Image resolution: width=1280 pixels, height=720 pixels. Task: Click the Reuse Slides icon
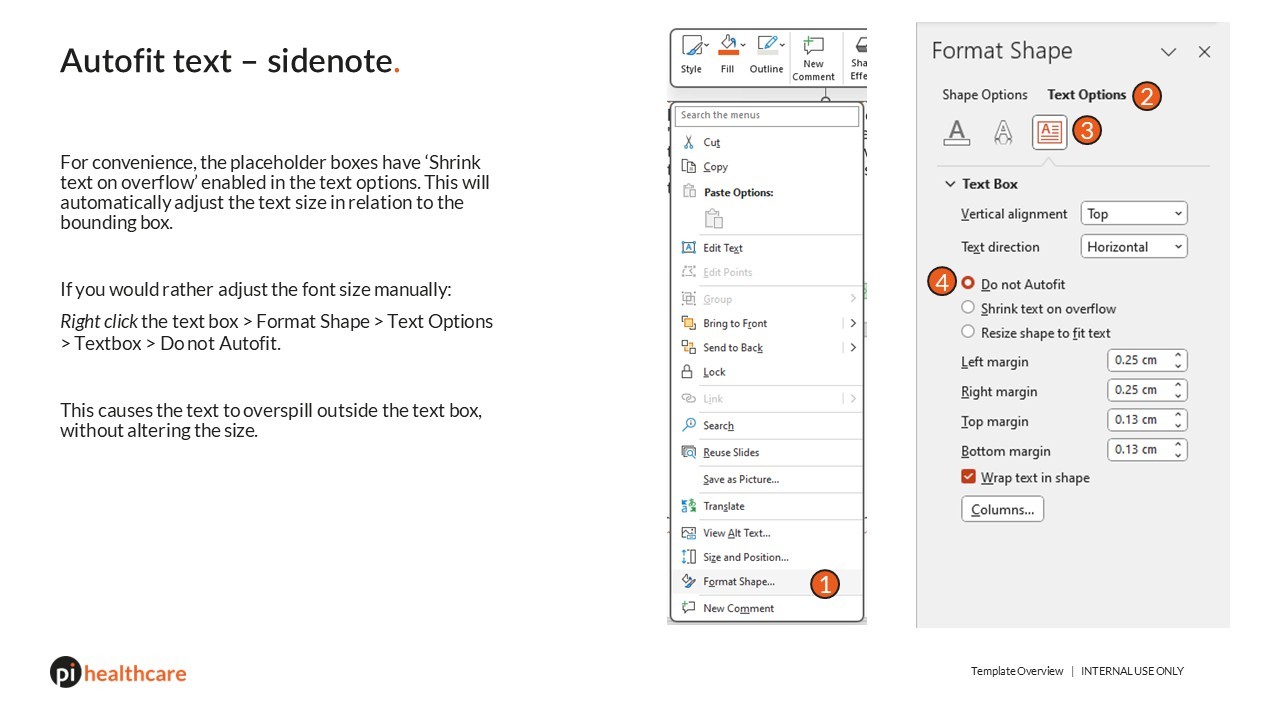click(x=688, y=452)
